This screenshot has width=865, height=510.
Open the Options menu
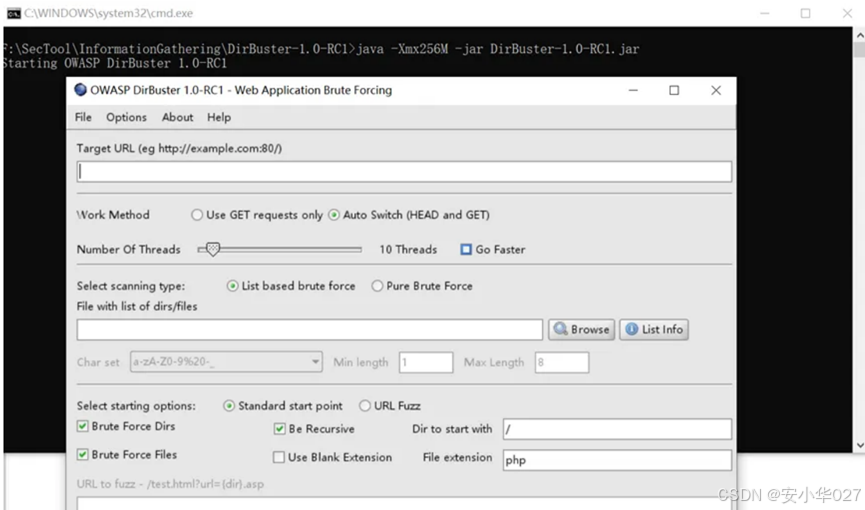126,117
